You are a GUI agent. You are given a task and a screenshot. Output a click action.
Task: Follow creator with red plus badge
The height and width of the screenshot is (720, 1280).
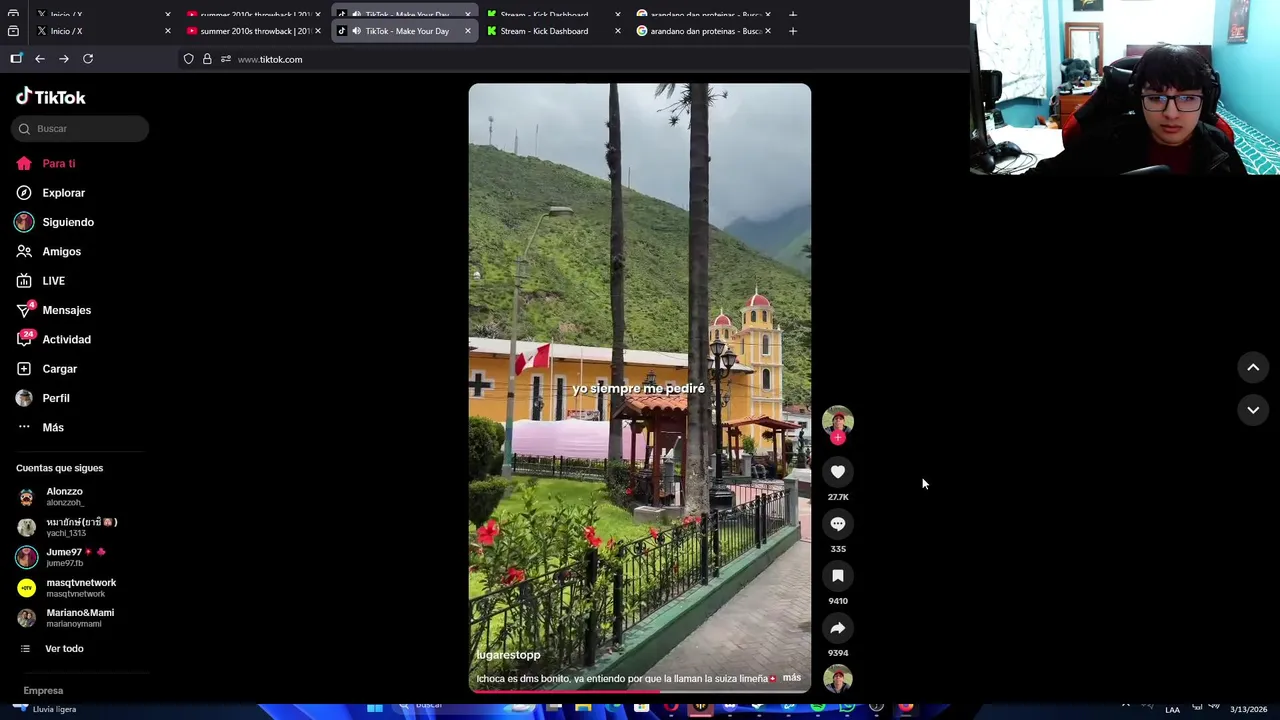(x=838, y=438)
